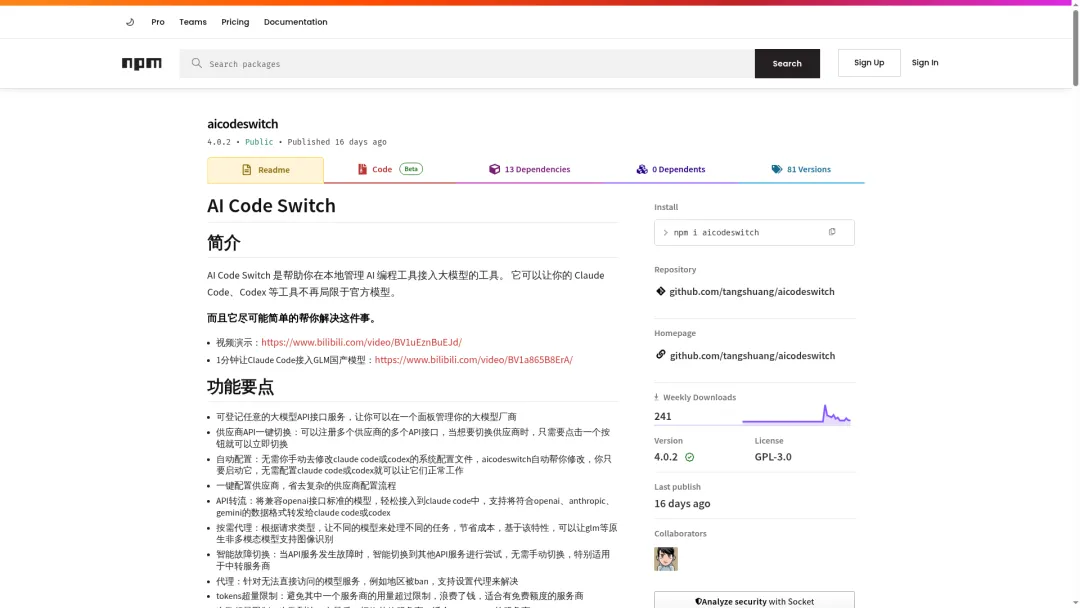Screen dimensions: 1080x608
Task: Open the collaborator avatar
Action: pos(666,558)
